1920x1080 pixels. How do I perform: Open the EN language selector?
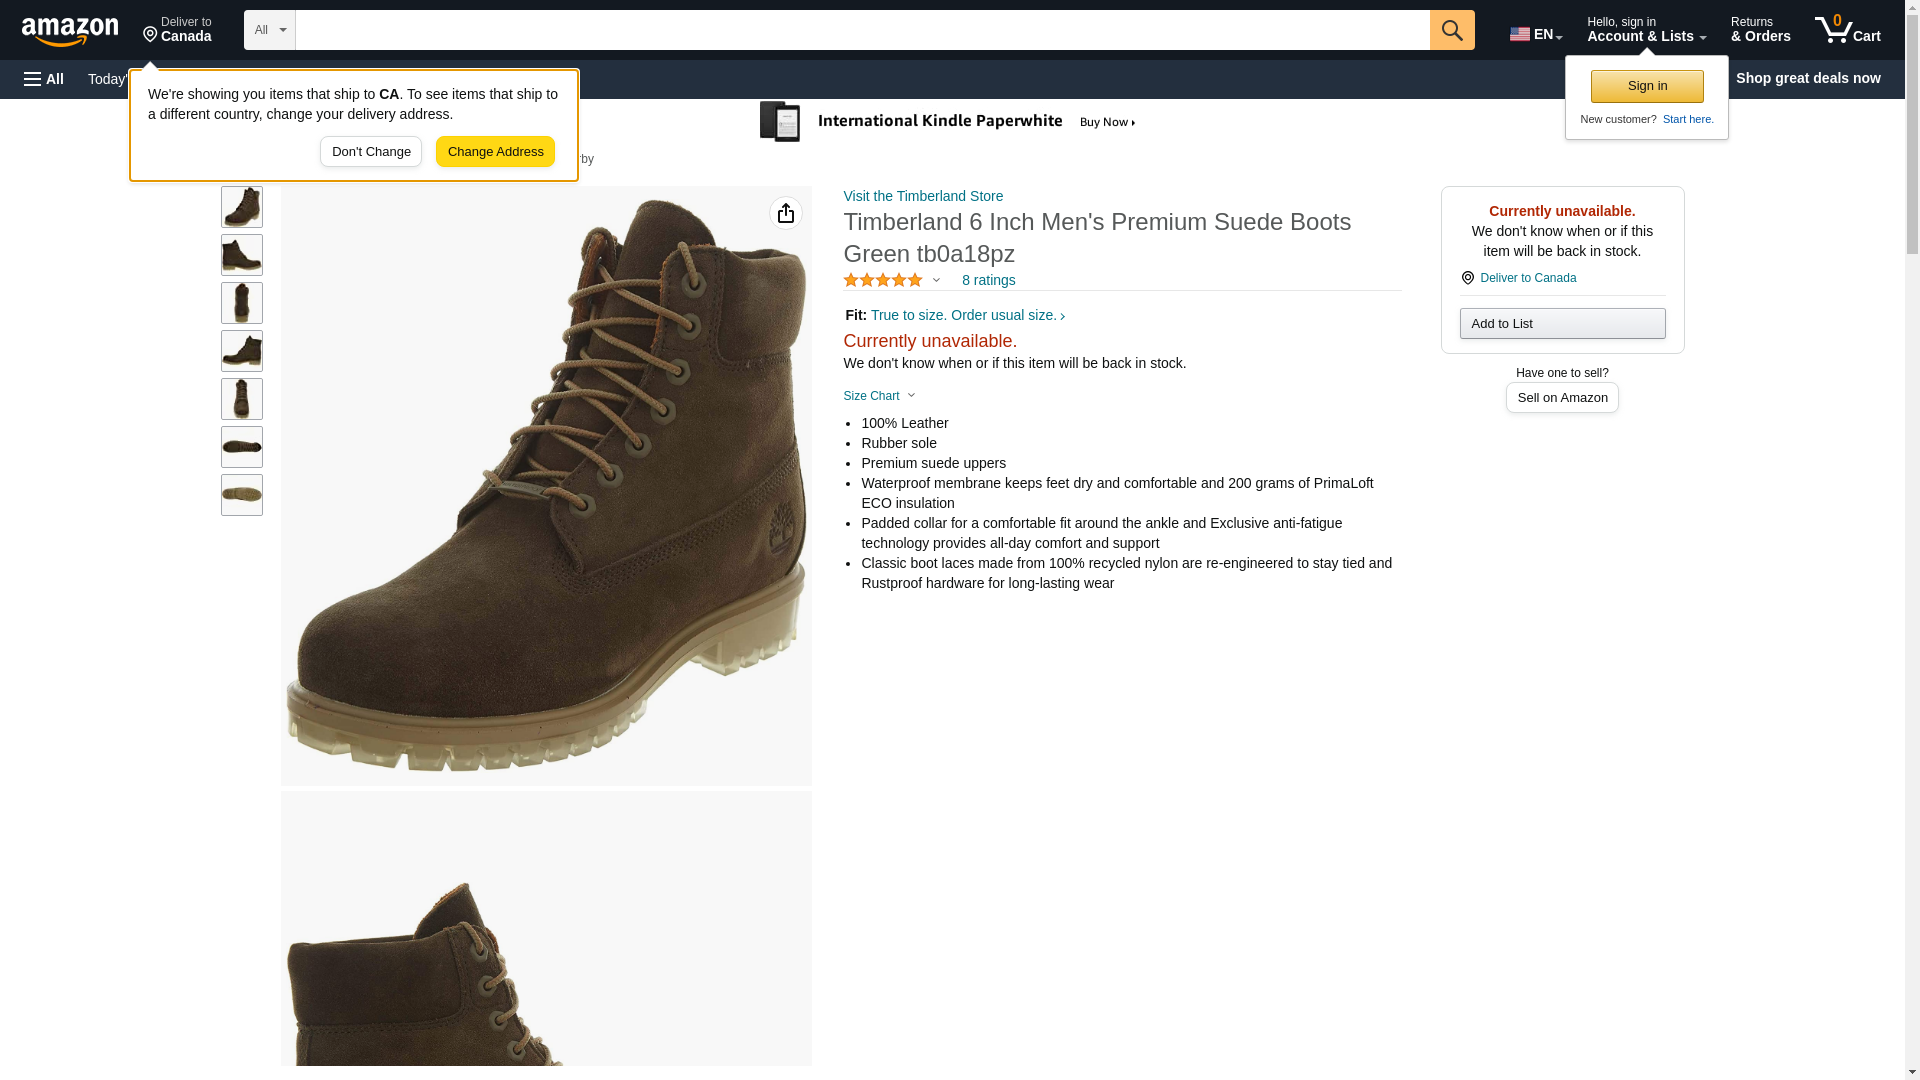tap(1535, 34)
